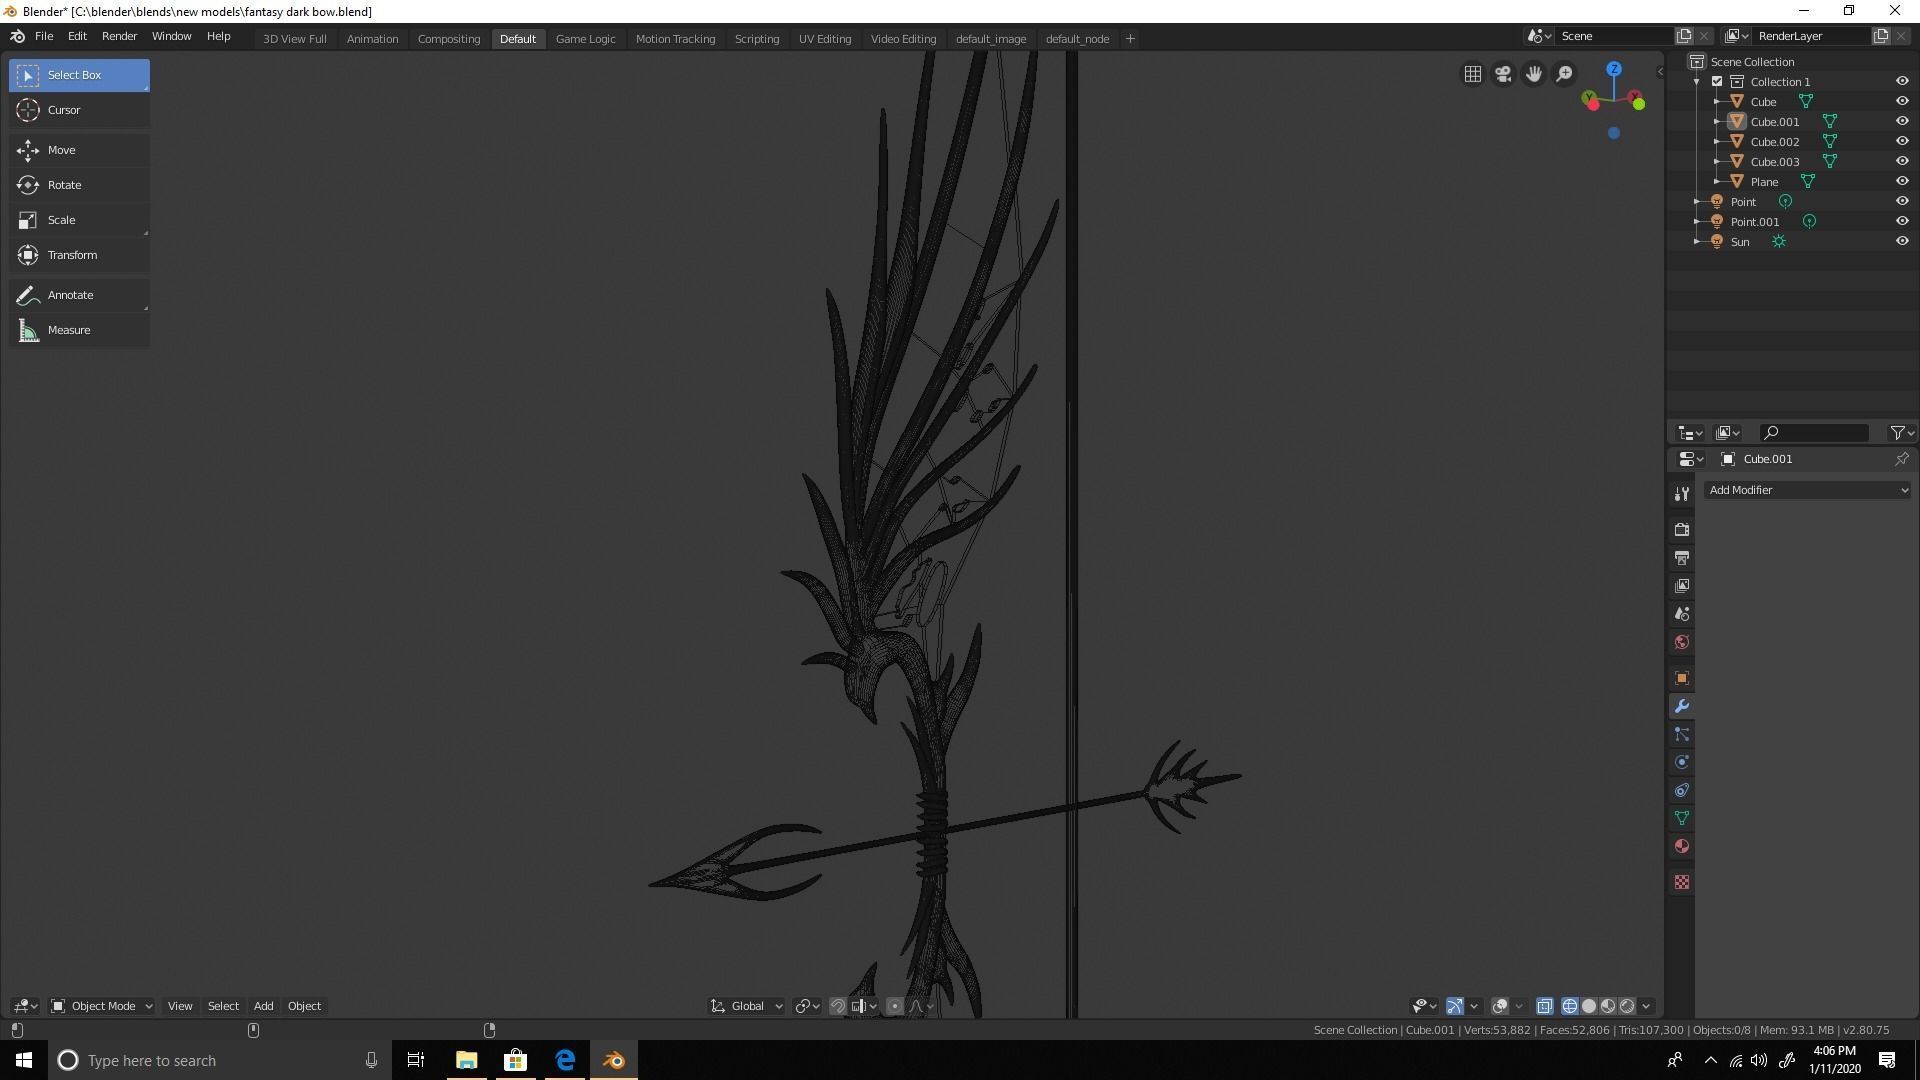This screenshot has height=1080, width=1920.
Task: Click the Zoom magnifier in the viewport gizmos
Action: point(1564,73)
